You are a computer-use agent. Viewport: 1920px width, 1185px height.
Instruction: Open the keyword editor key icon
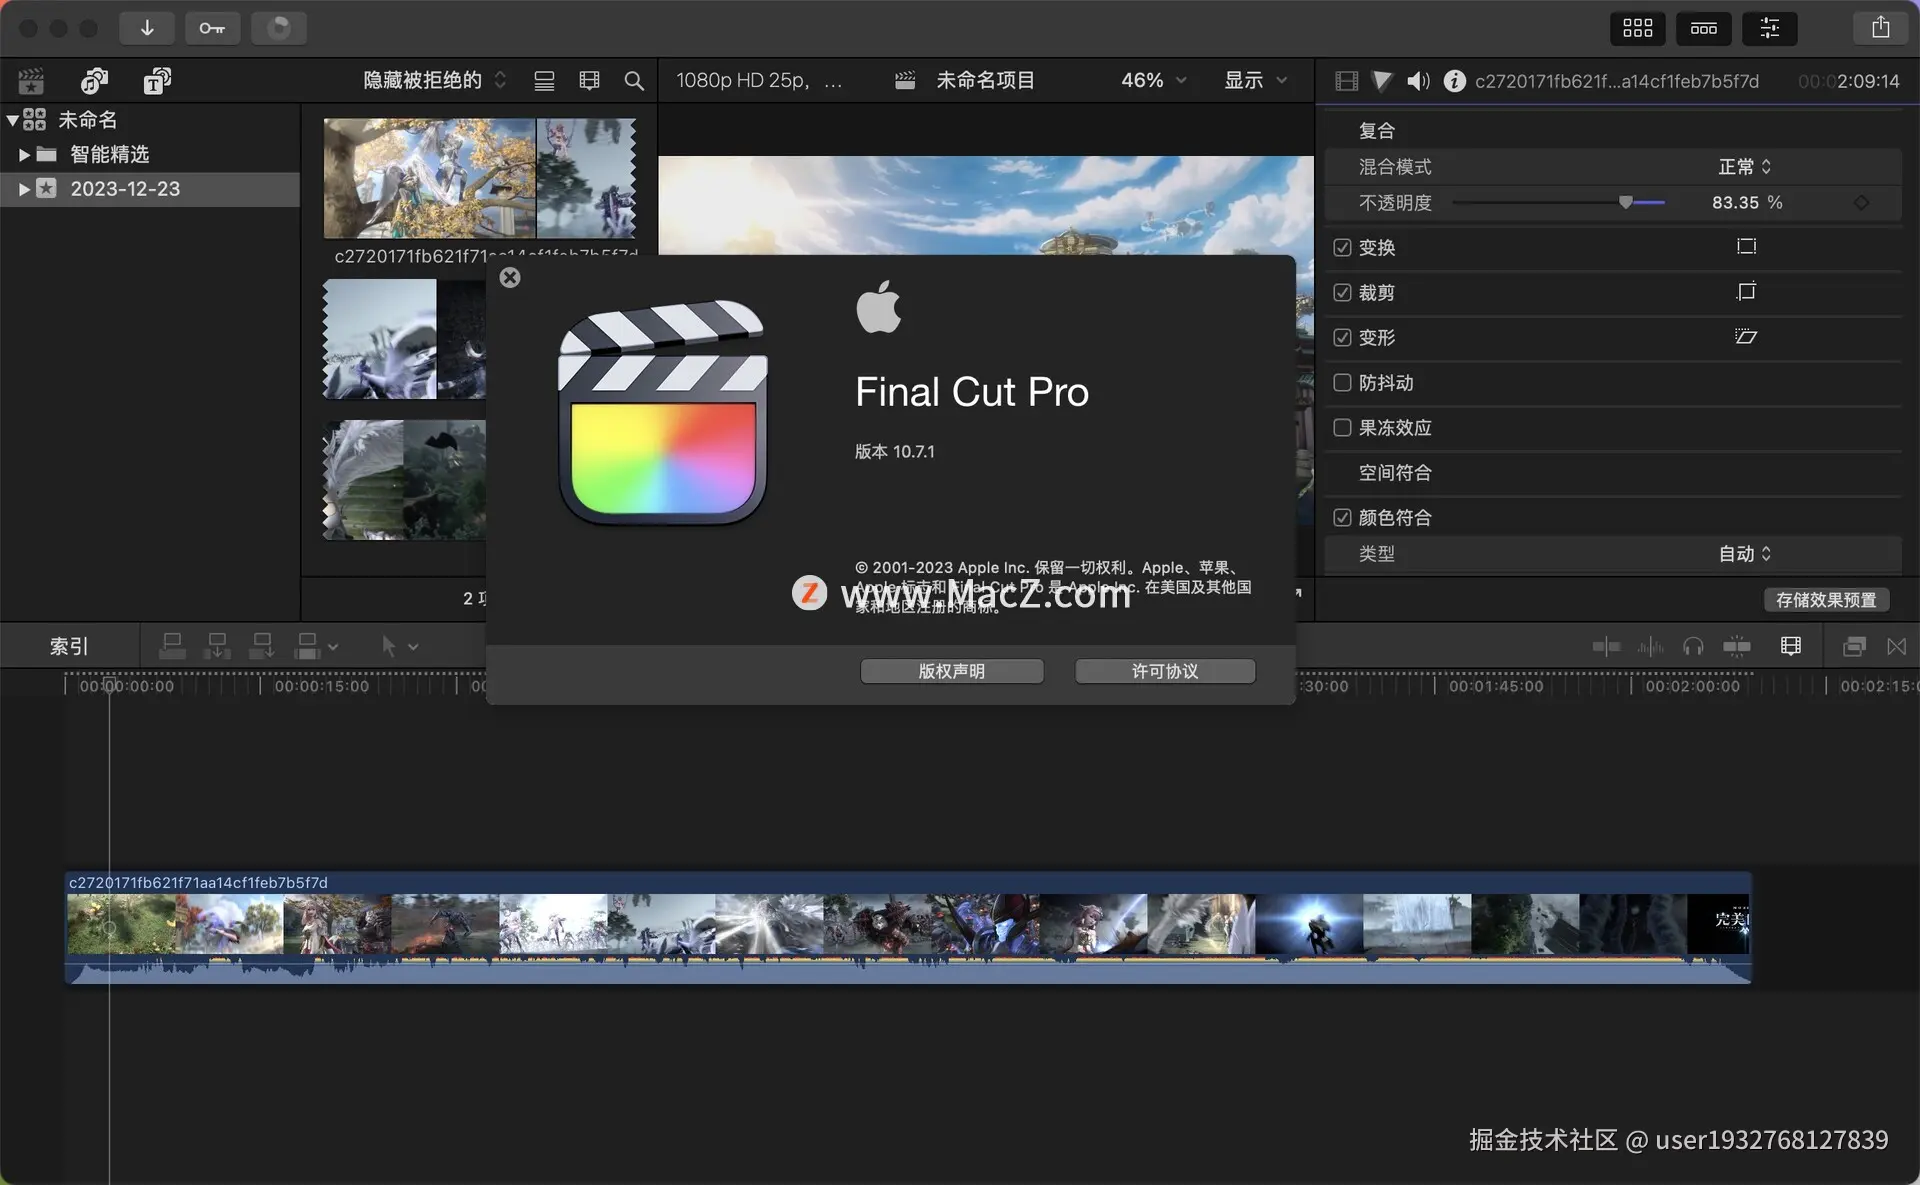coord(212,28)
